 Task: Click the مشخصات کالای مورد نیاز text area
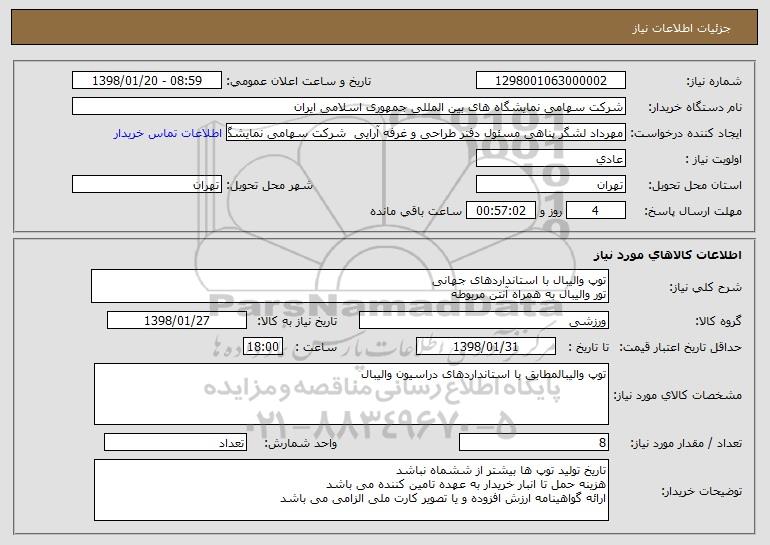pos(351,394)
